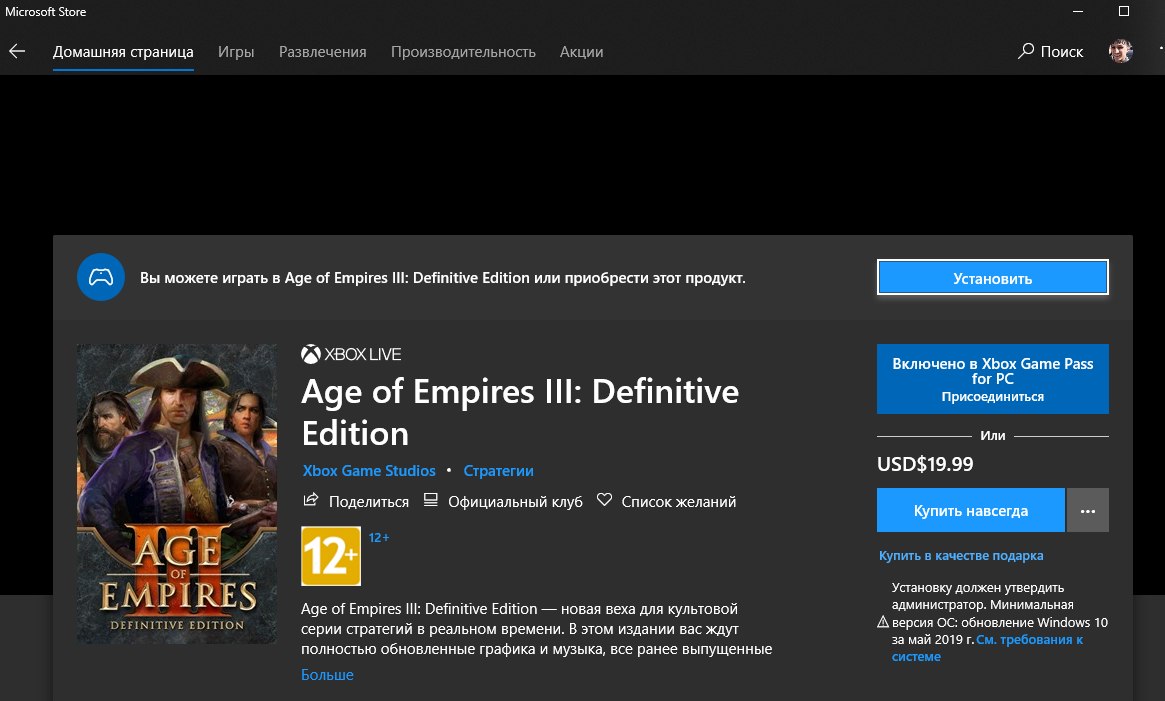Click the warning triangle icon near requirements
The image size is (1165, 701).
(883, 621)
